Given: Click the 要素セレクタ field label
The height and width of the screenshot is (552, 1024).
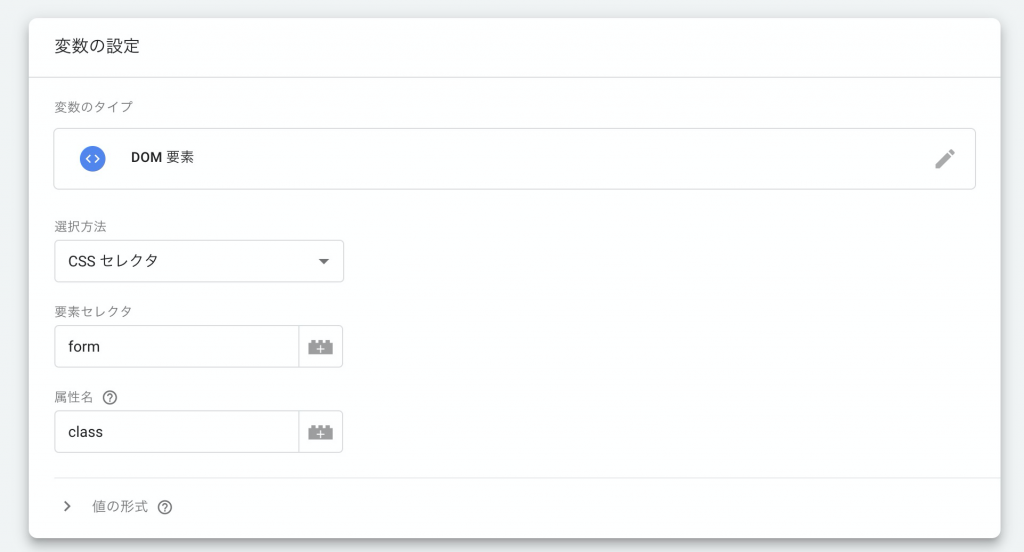Looking at the screenshot, I should (93, 312).
